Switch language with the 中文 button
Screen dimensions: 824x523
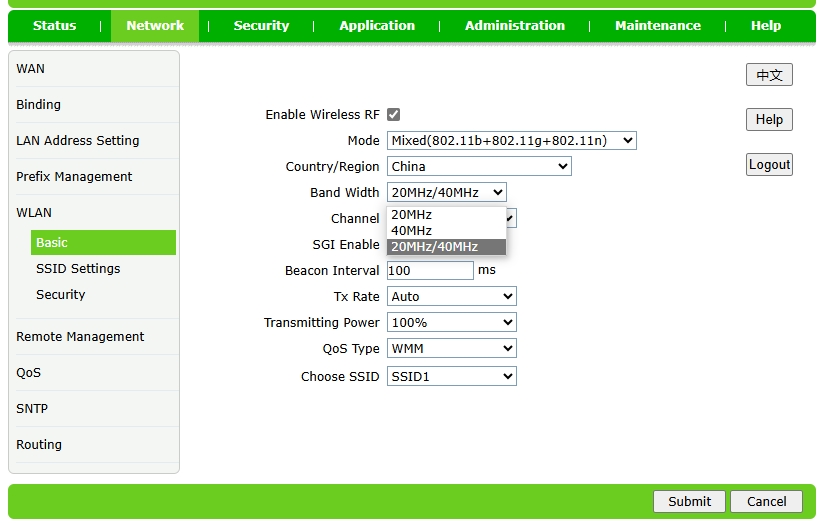[x=769, y=75]
